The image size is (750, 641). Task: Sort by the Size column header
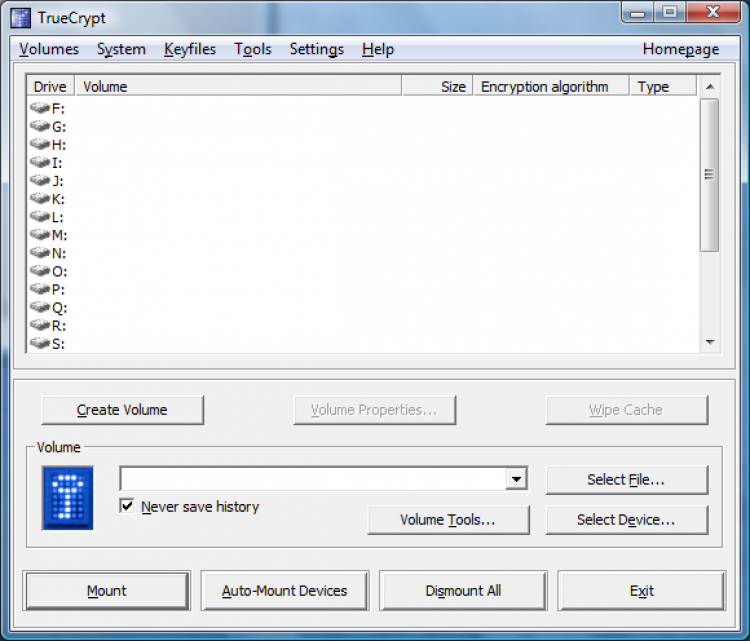(437, 87)
